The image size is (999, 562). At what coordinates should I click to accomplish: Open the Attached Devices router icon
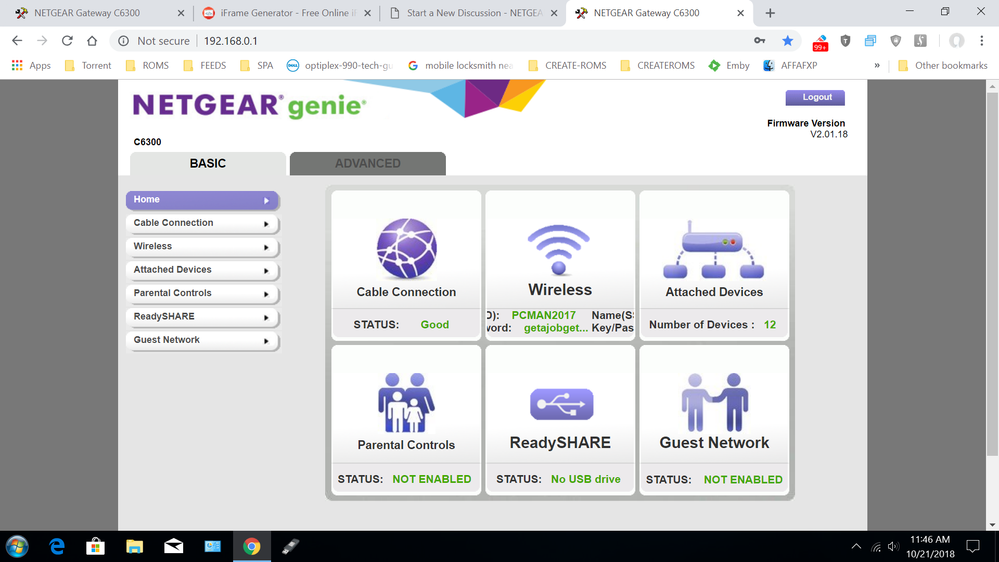714,250
